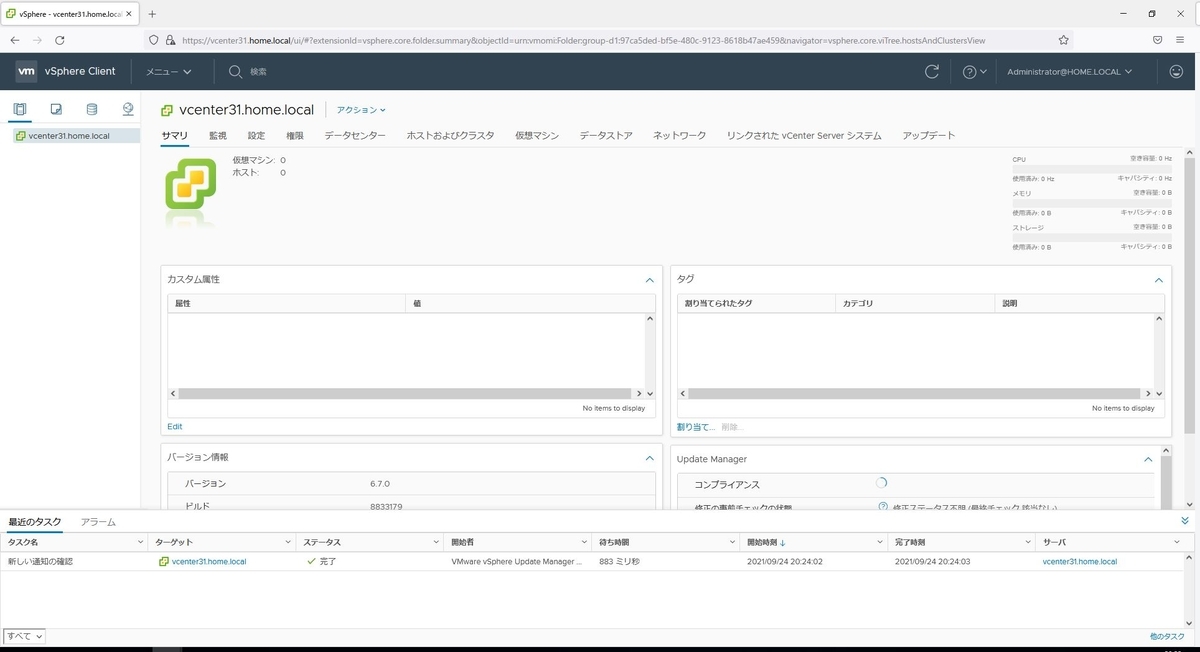1200x652 pixels.
Task: Click the browser address bar
Action: pos(610,40)
